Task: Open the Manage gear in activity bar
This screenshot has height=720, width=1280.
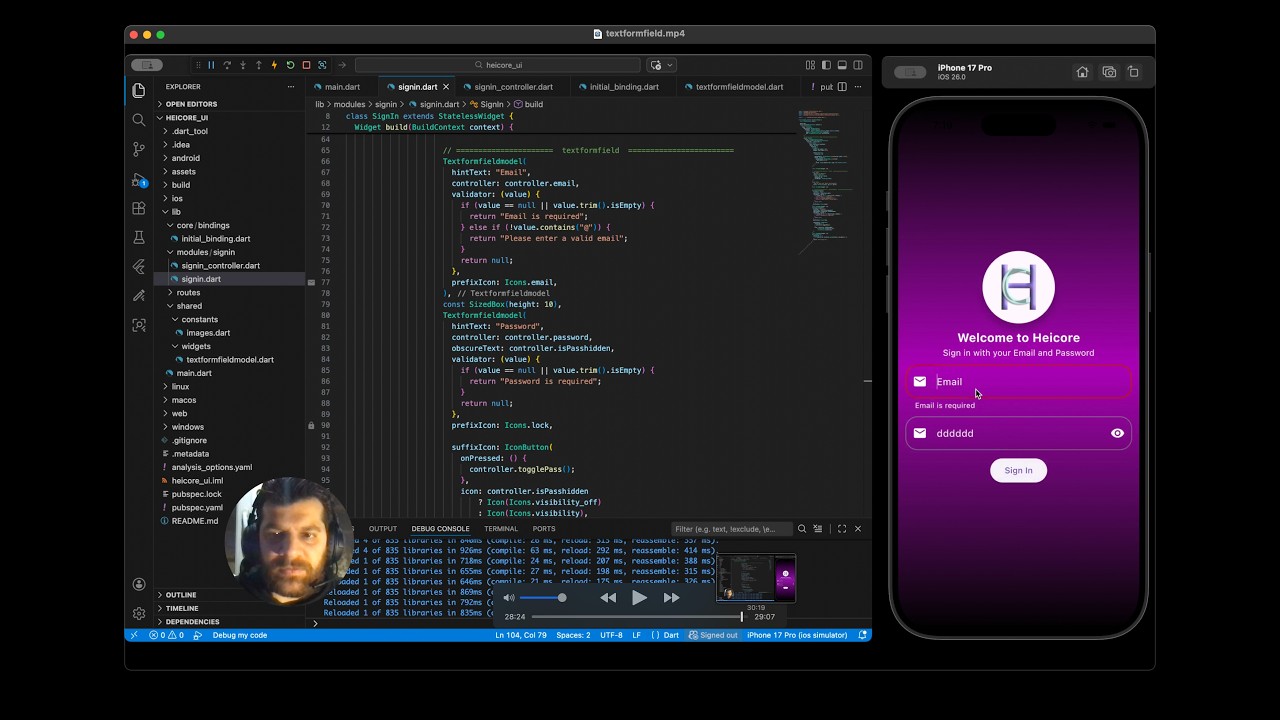Action: coord(139,613)
